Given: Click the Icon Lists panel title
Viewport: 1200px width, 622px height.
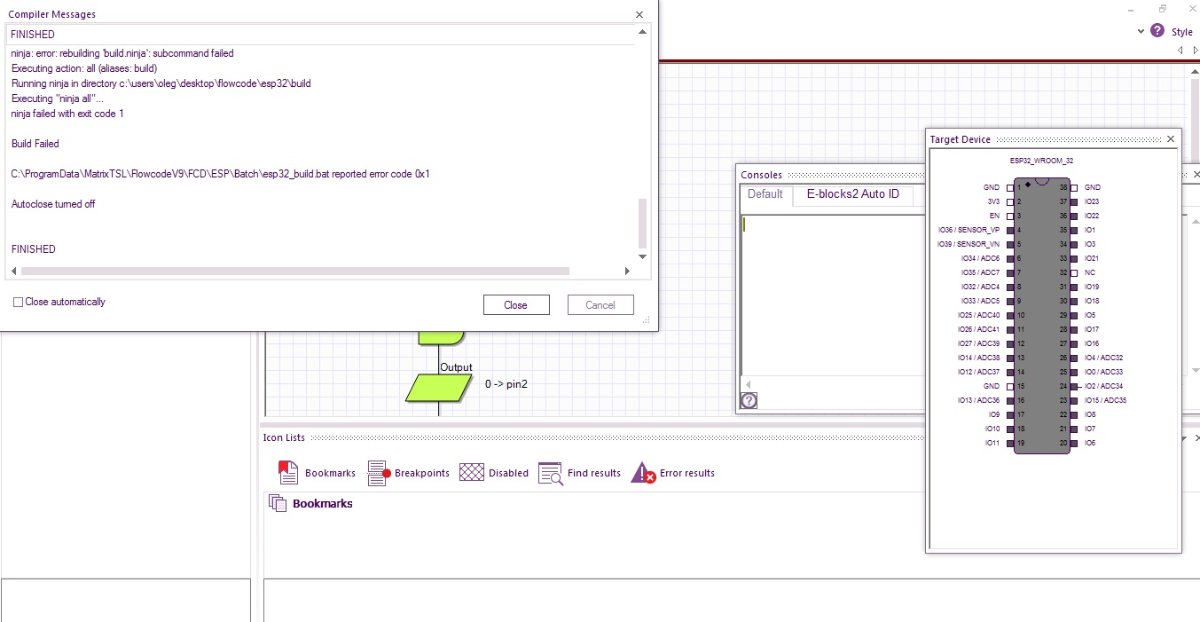Looking at the screenshot, I should tap(284, 438).
